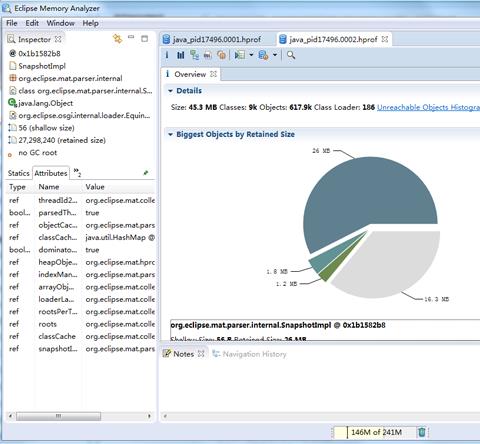Image resolution: width=480 pixels, height=444 pixels.
Task: Select the Overview tab
Action: pos(190,74)
